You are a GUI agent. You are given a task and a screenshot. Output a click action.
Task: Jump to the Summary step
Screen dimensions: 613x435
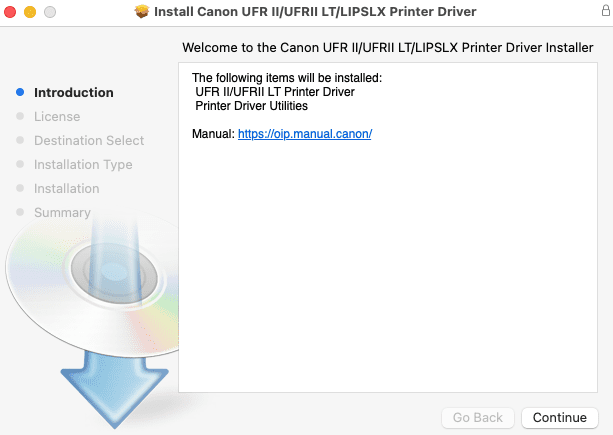click(62, 212)
